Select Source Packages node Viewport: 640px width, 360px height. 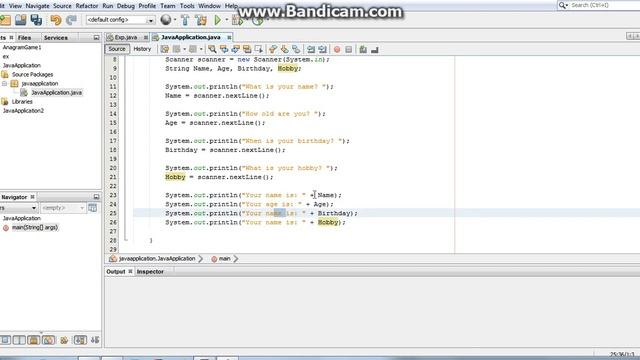point(32,74)
